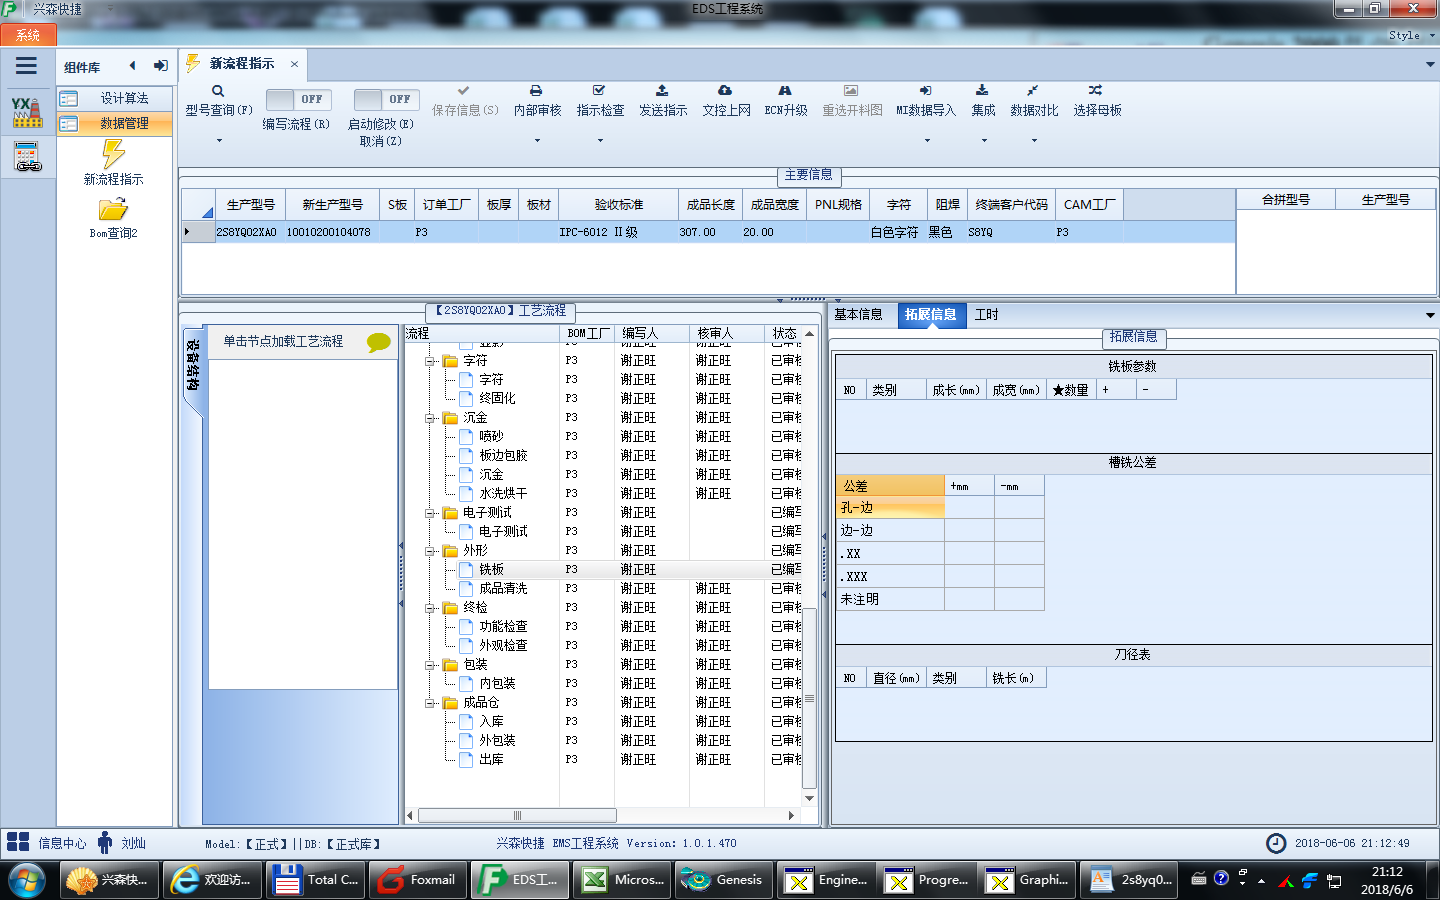The image size is (1440, 900).
Task: Open Genesis from the Windows taskbar
Action: pyautogui.click(x=723, y=880)
